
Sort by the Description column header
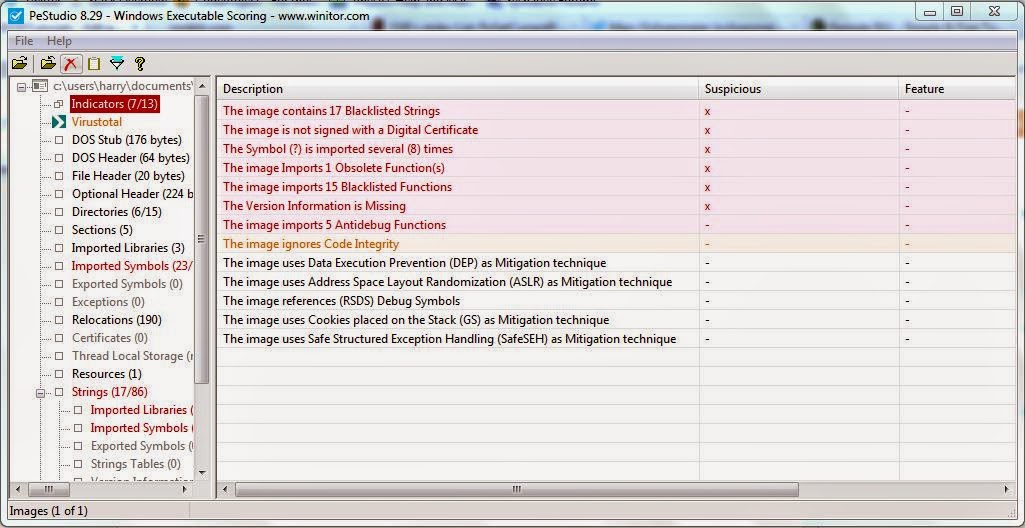(458, 89)
